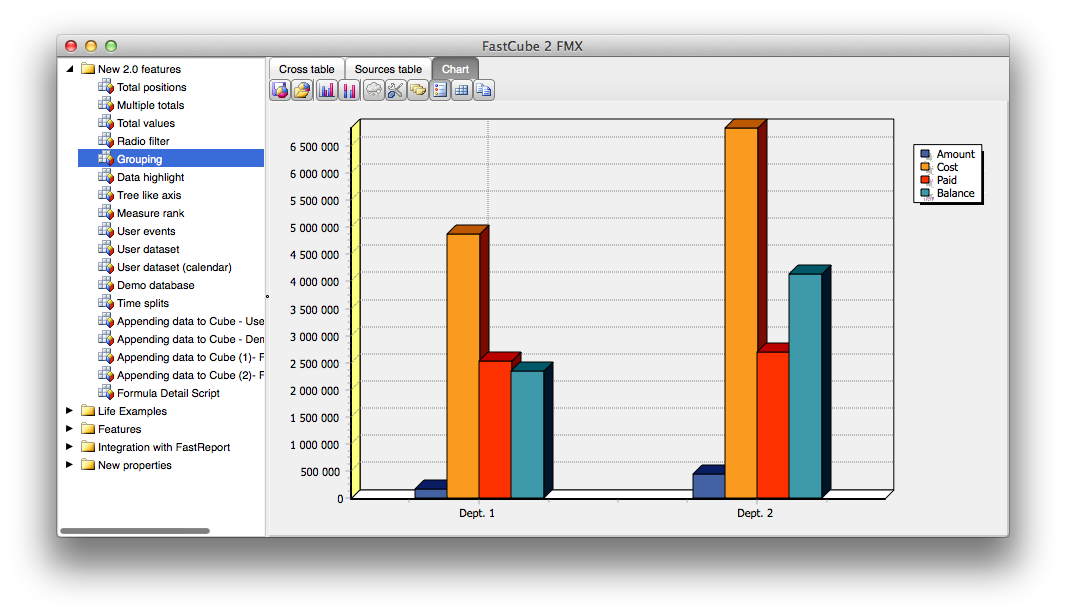Click the Paid legend color swatch
The height and width of the screenshot is (616, 1066).
(925, 179)
